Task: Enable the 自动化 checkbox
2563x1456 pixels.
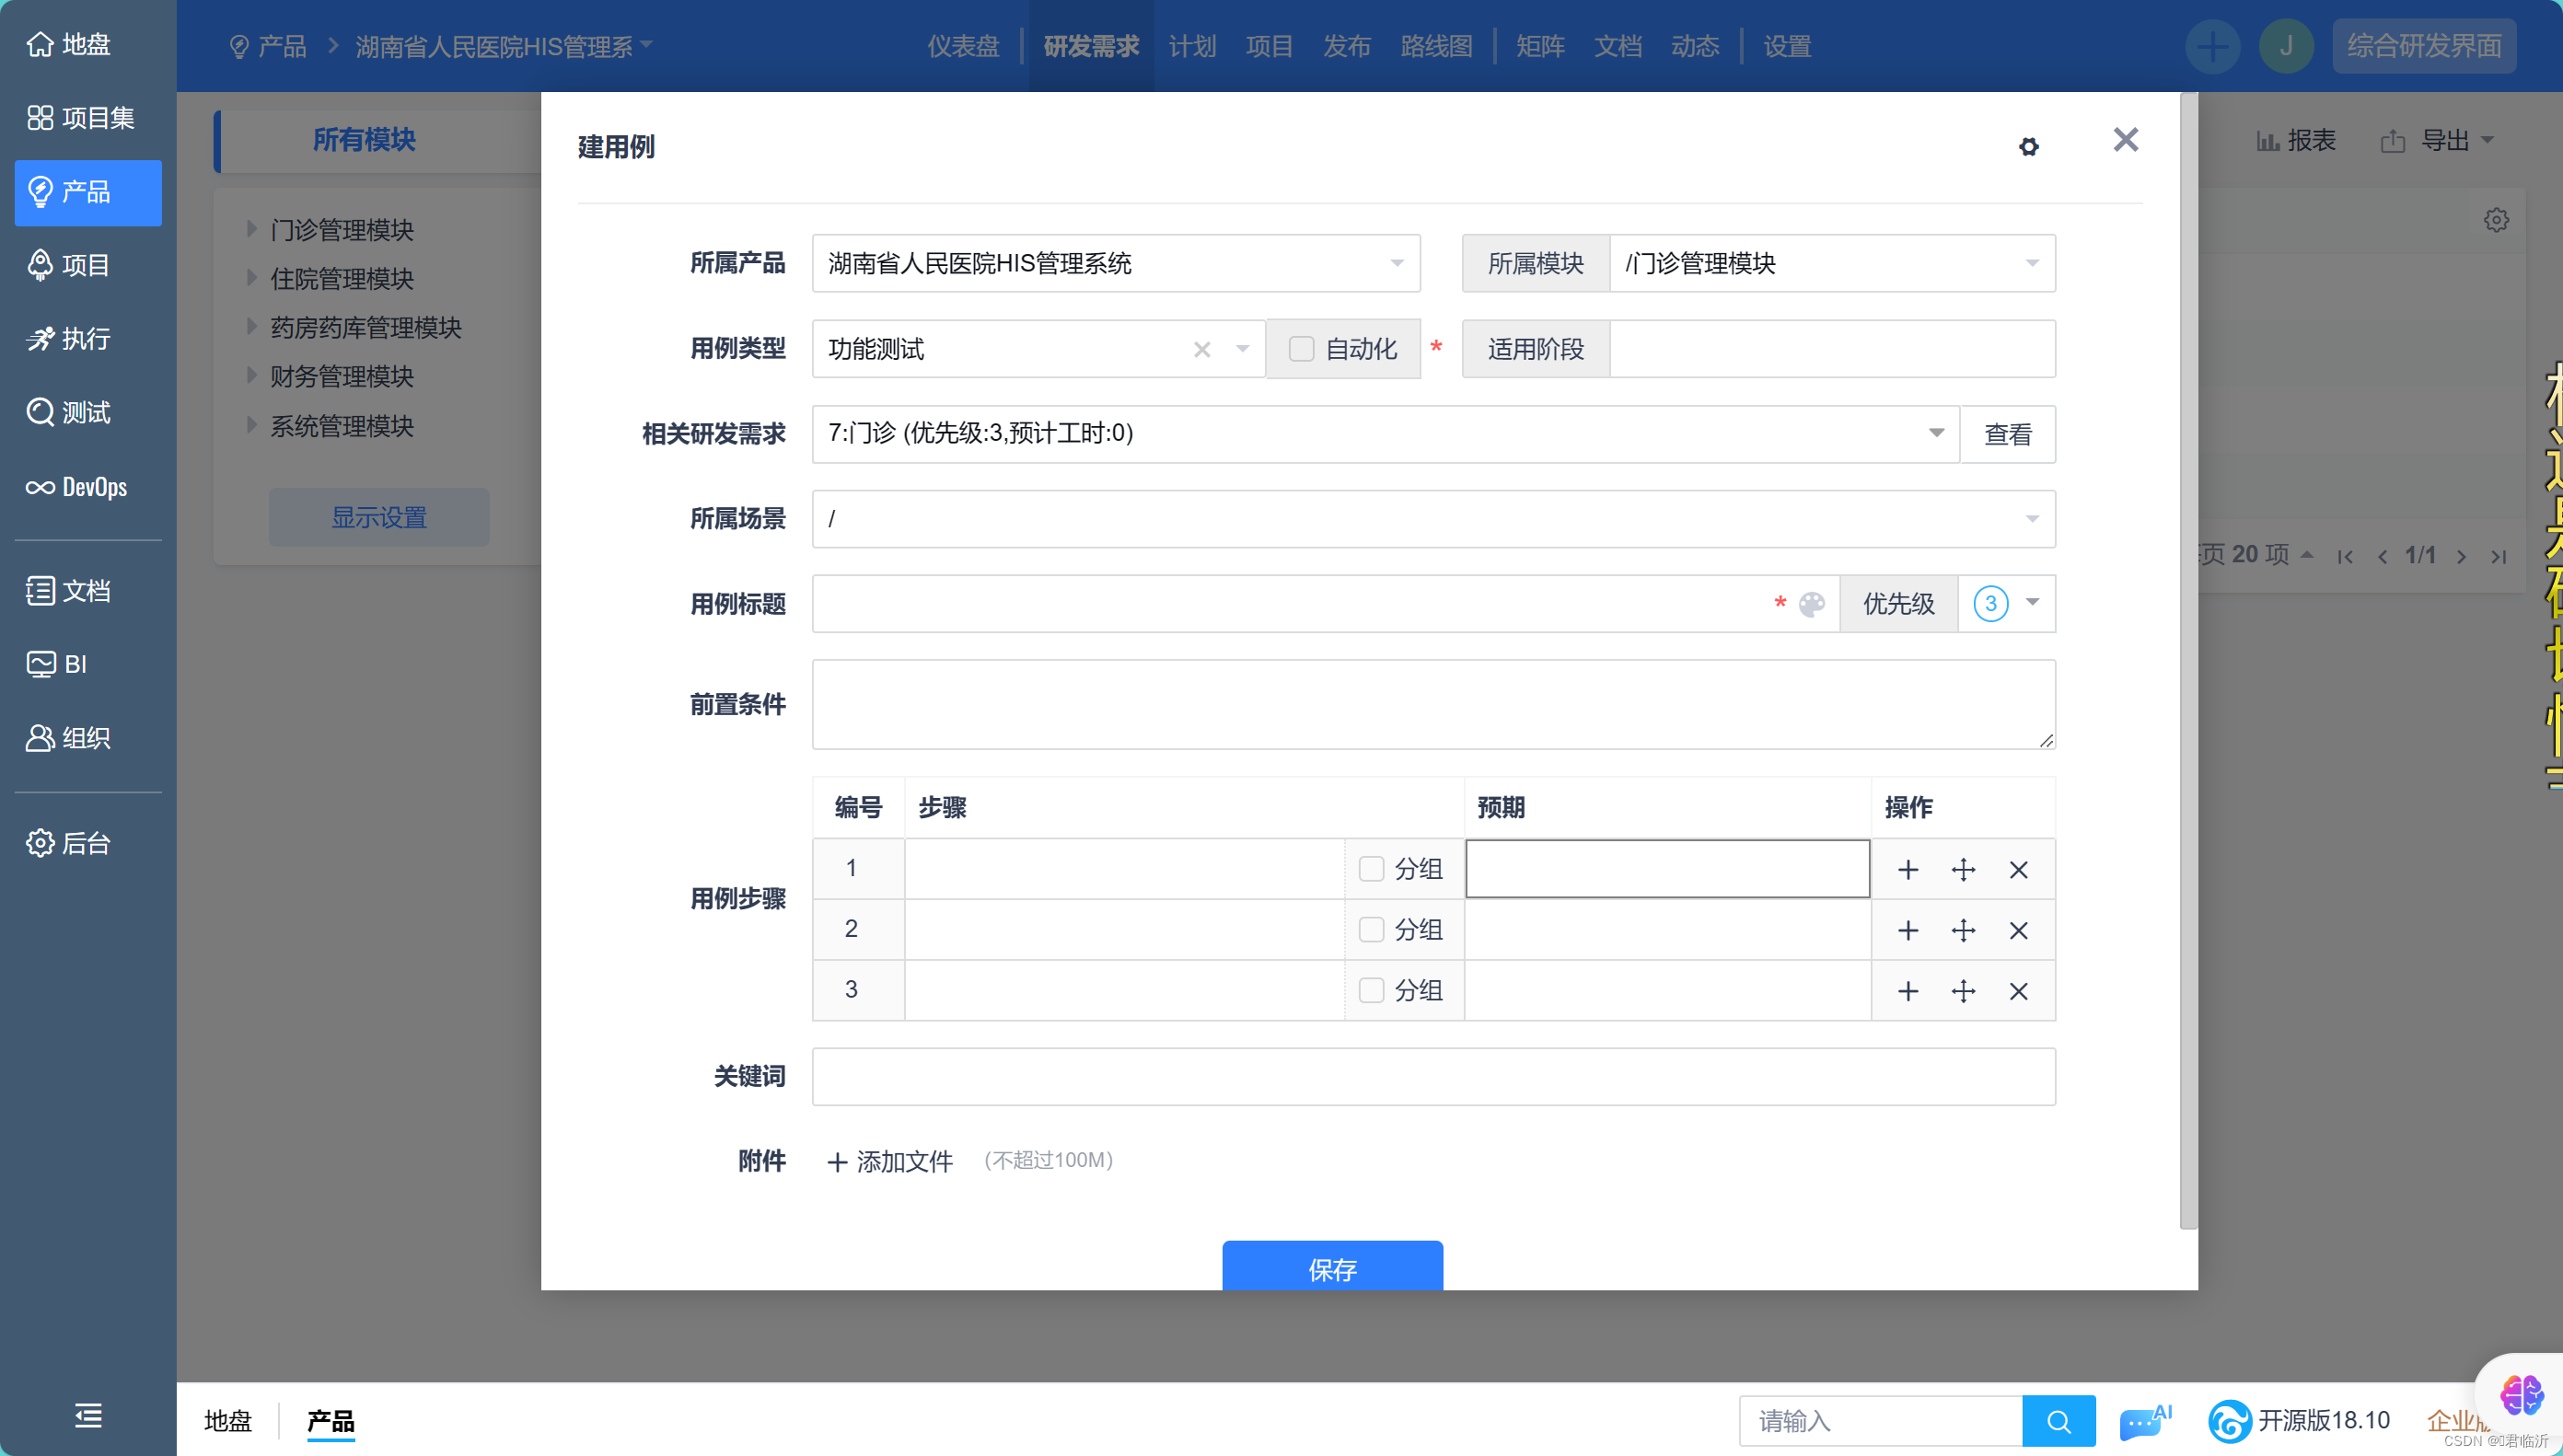Action: 1301,349
